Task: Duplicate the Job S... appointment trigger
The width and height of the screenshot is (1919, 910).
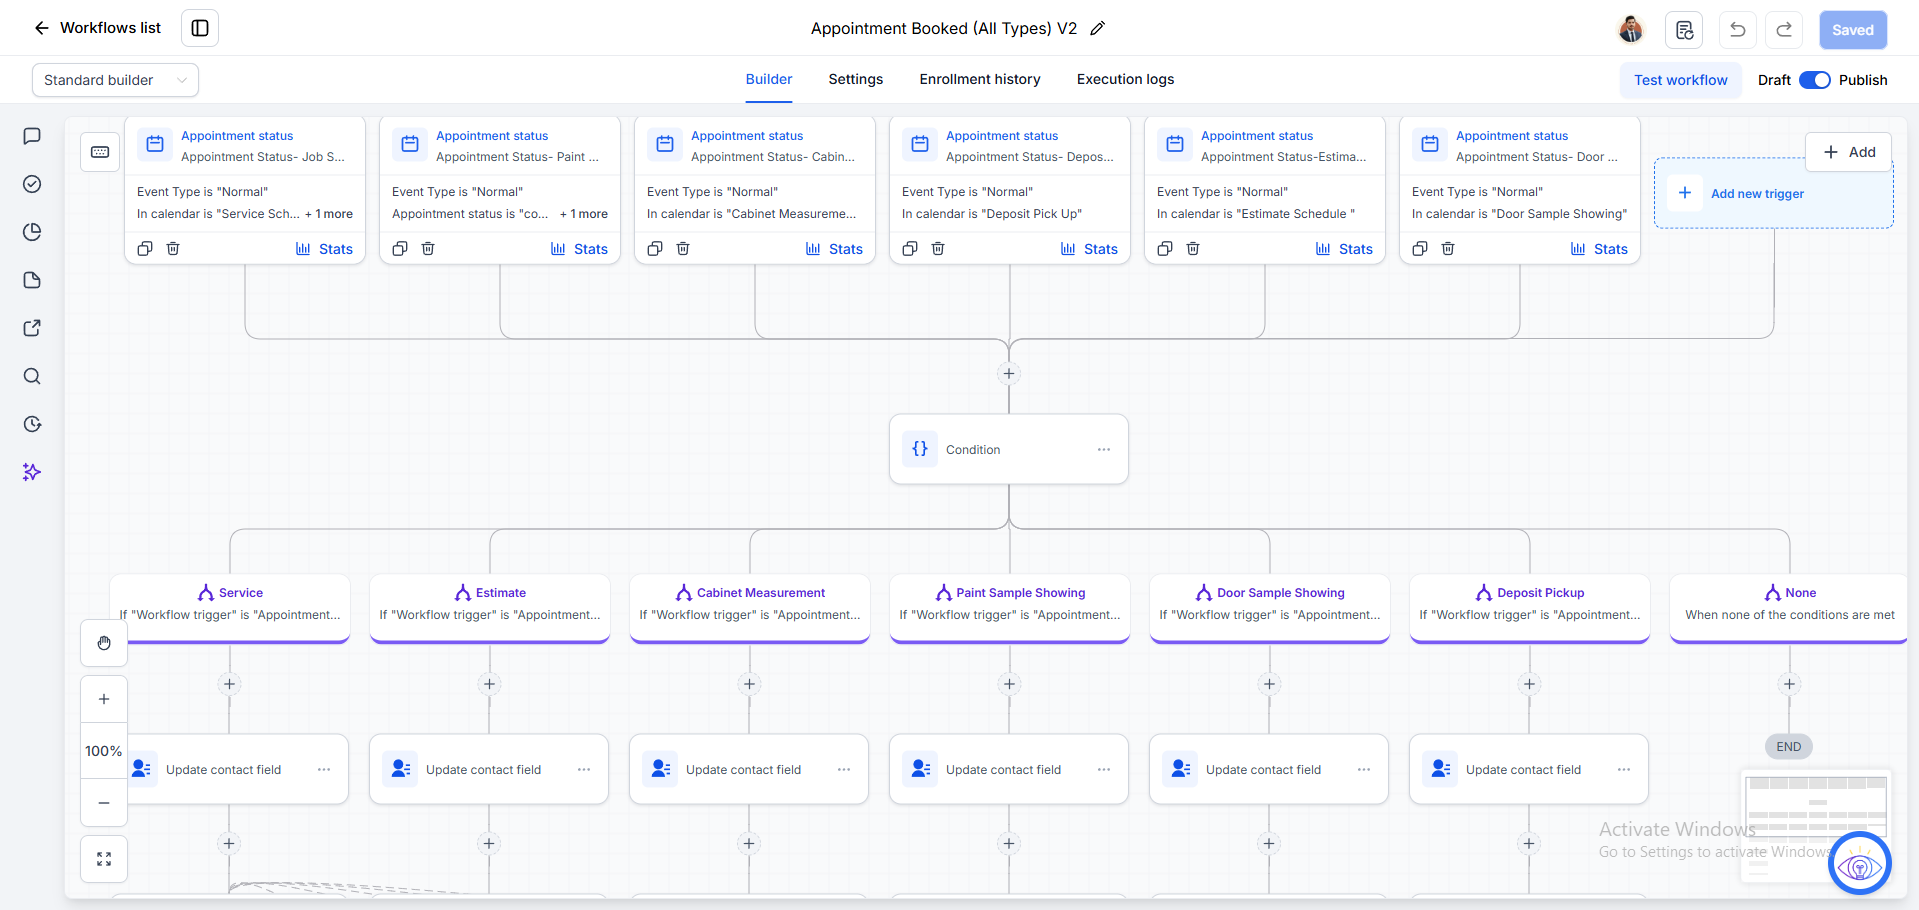Action: coord(145,248)
